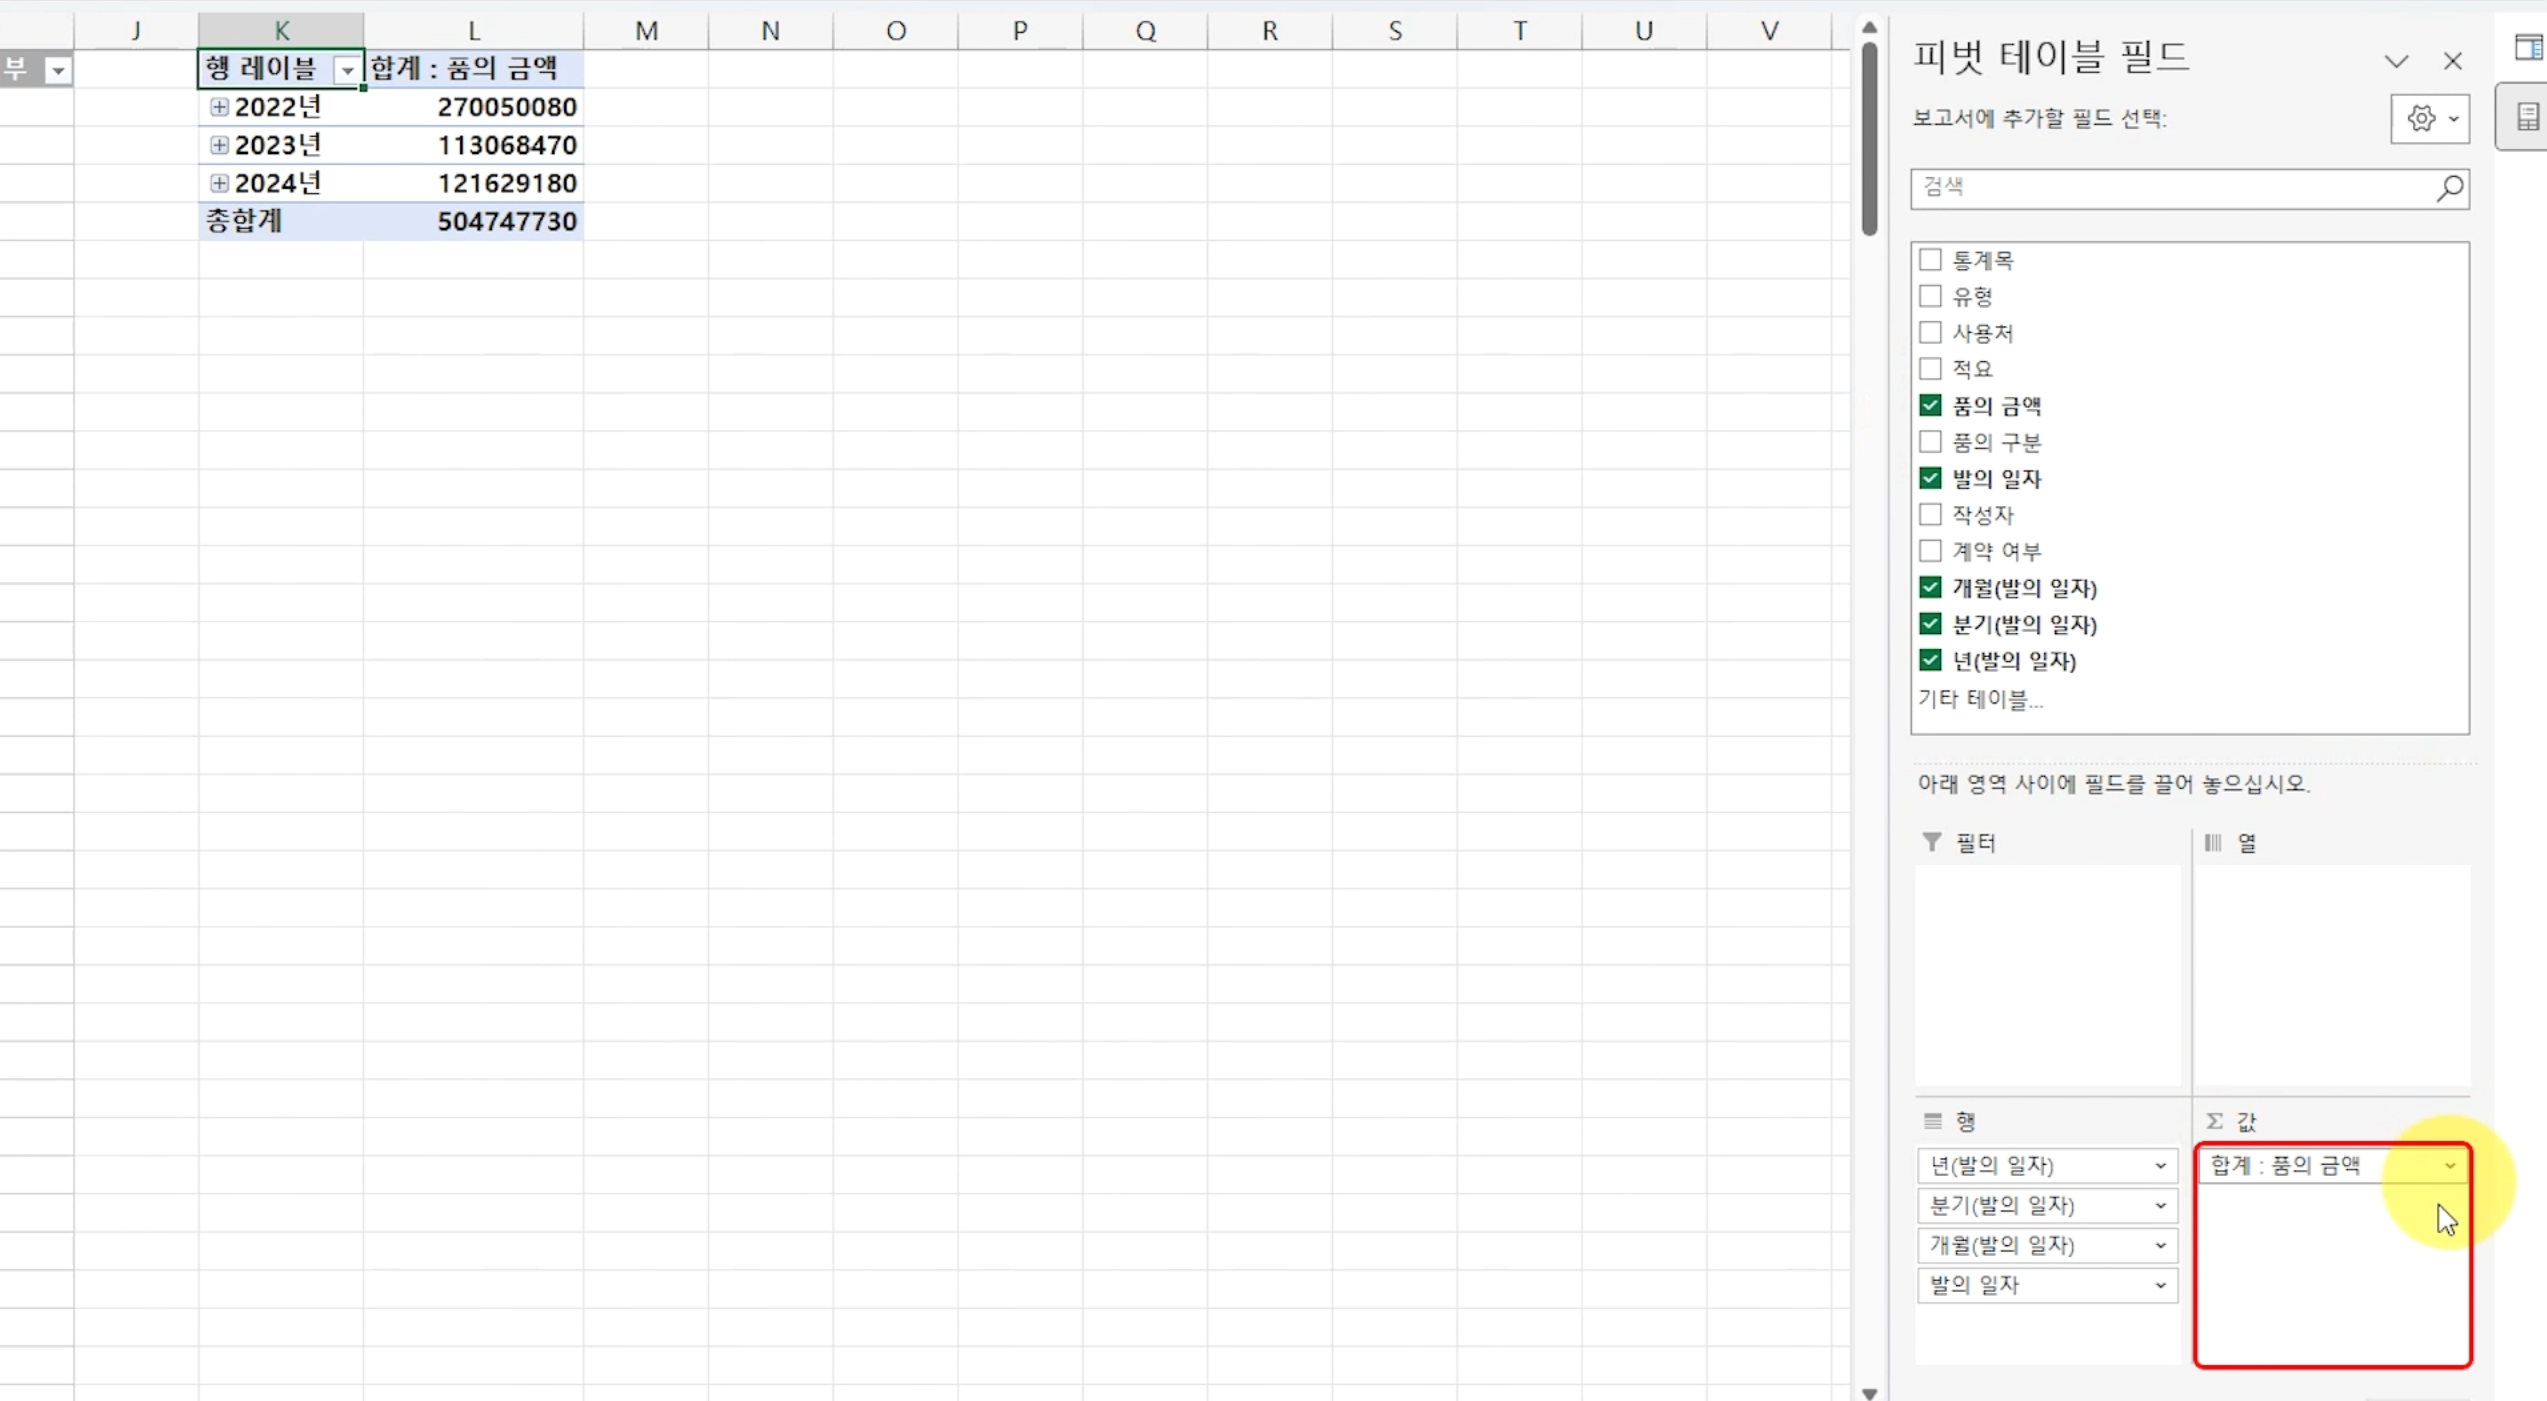2547x1401 pixels.
Task: Open the 행 레이블 filter dropdown
Action: pyautogui.click(x=346, y=70)
